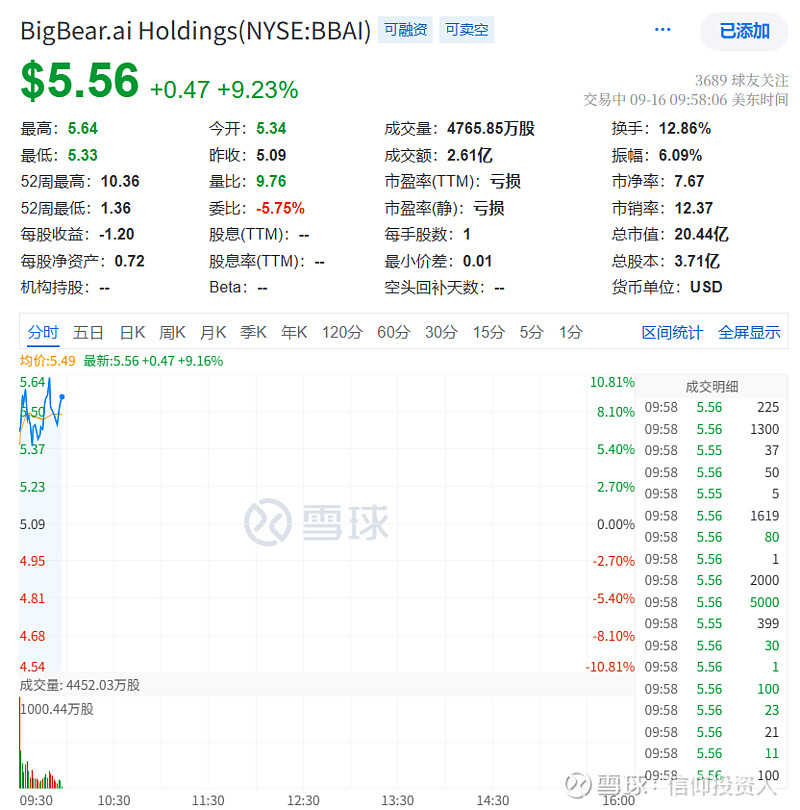Click the 每股净资产 value 0.72
Viewport: 800px width, 810px height.
tap(130, 261)
